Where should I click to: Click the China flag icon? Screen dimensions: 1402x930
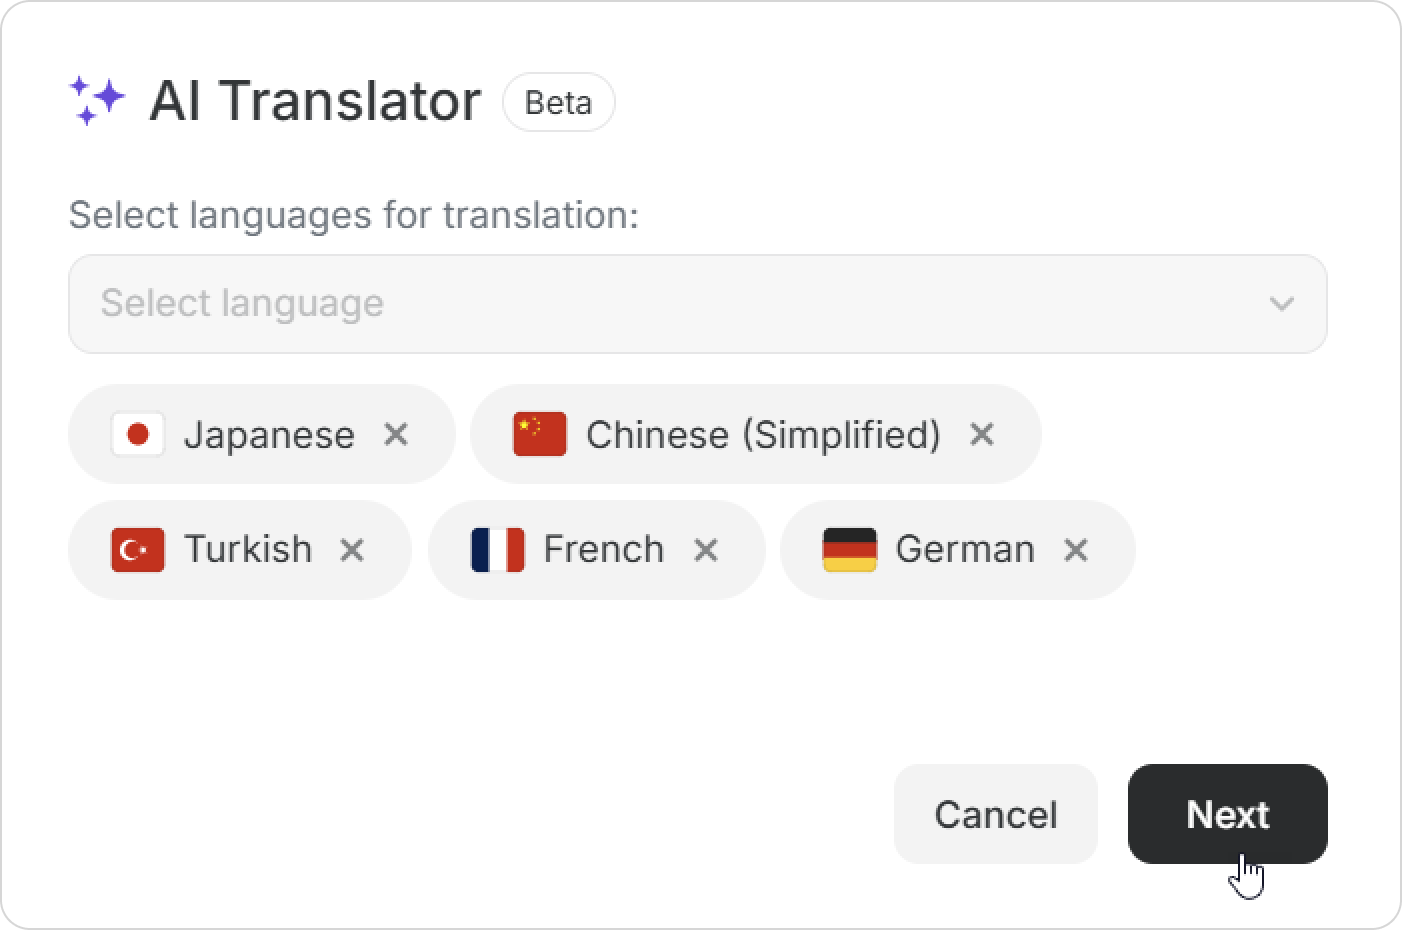pos(540,435)
